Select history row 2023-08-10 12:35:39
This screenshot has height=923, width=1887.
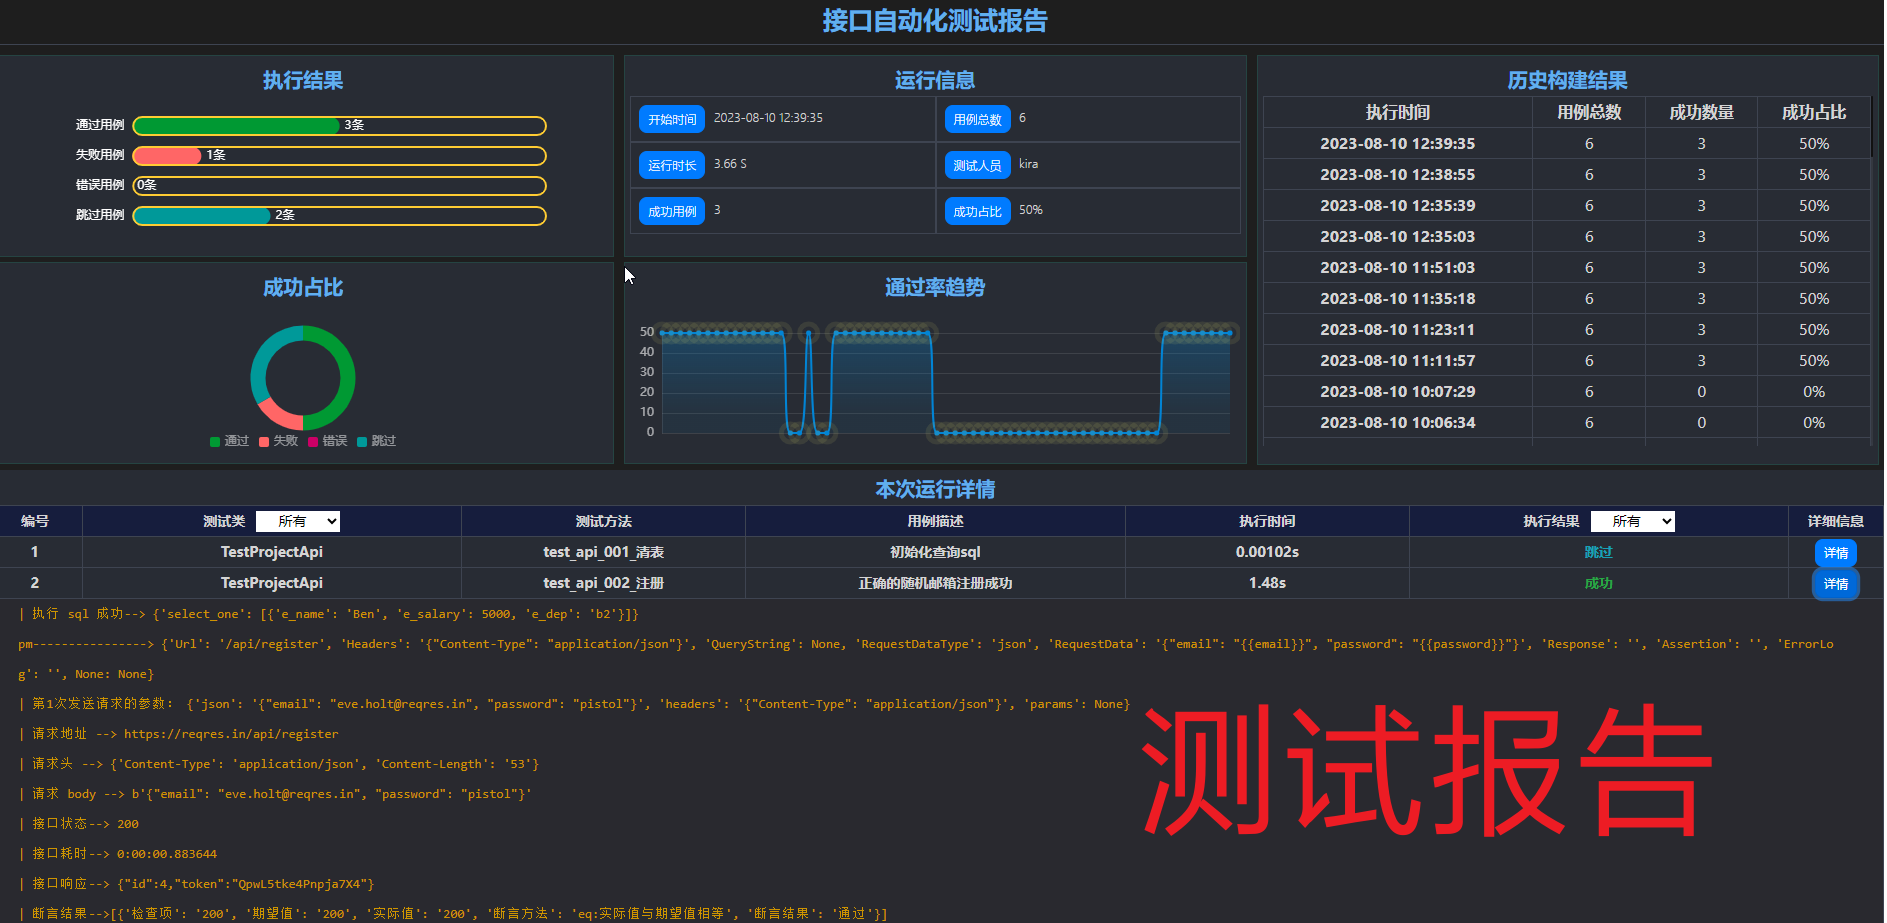(1566, 206)
